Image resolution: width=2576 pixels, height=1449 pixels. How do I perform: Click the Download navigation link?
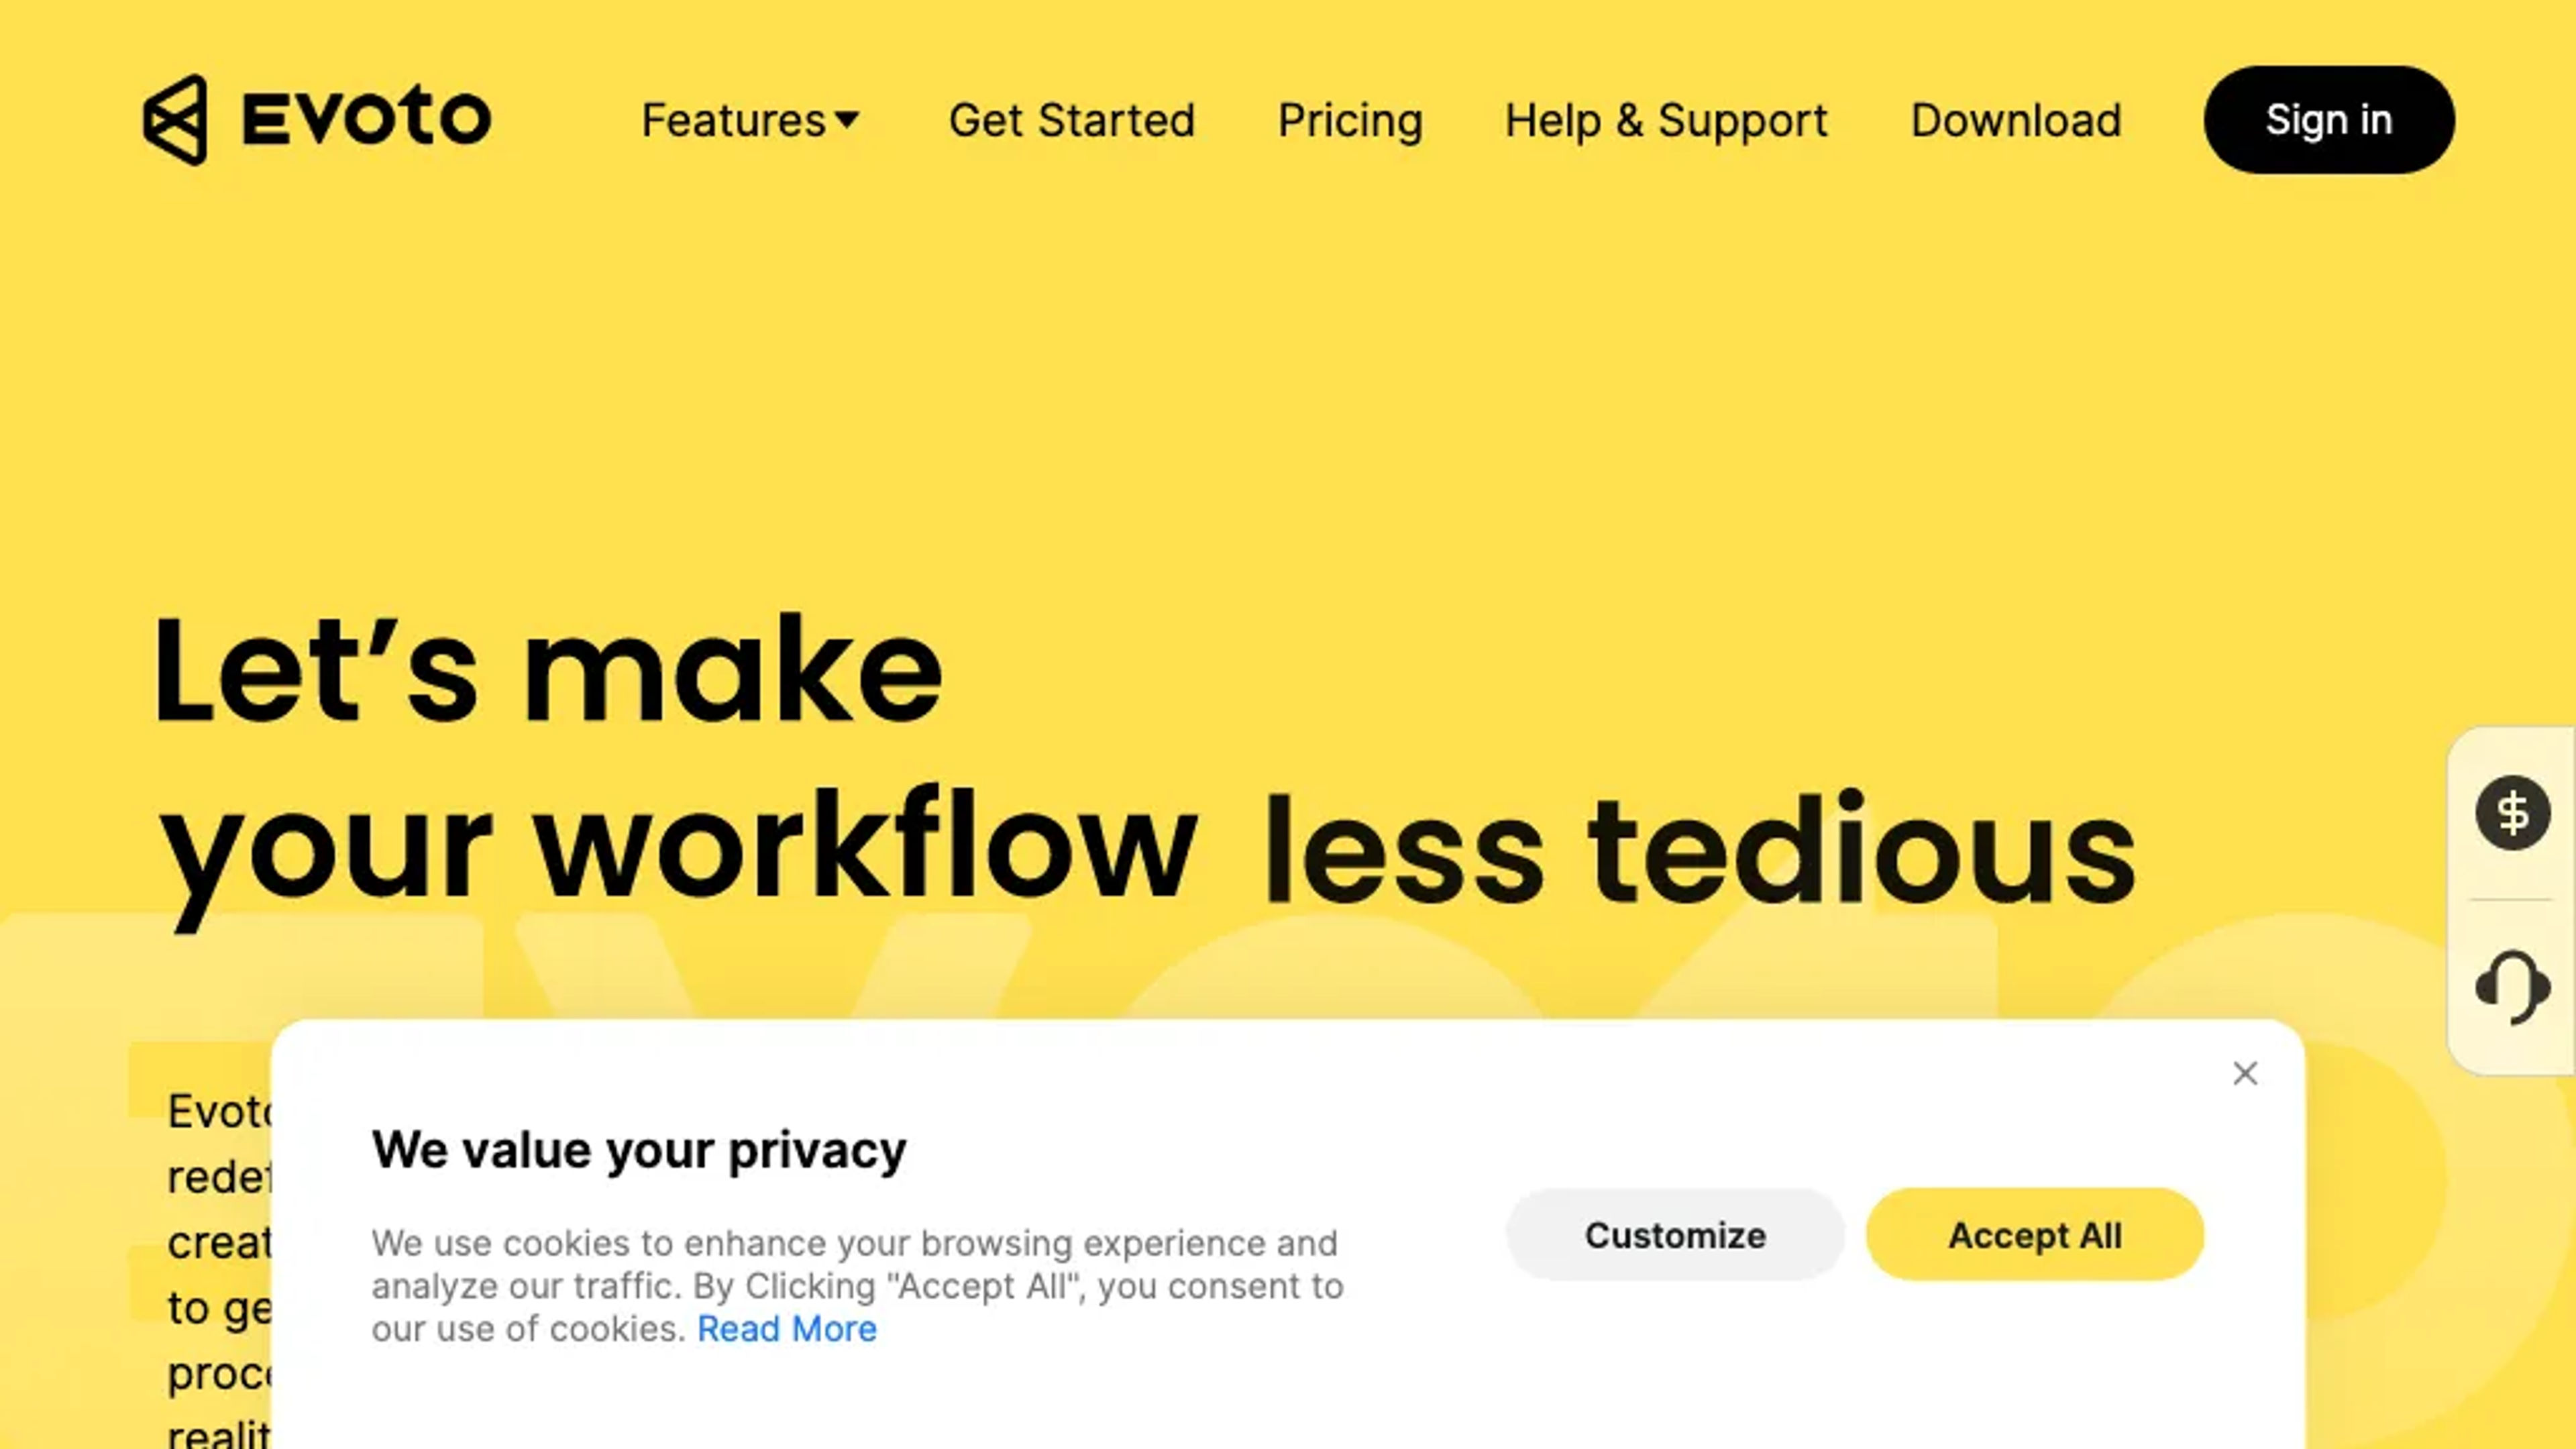pyautogui.click(x=2015, y=119)
